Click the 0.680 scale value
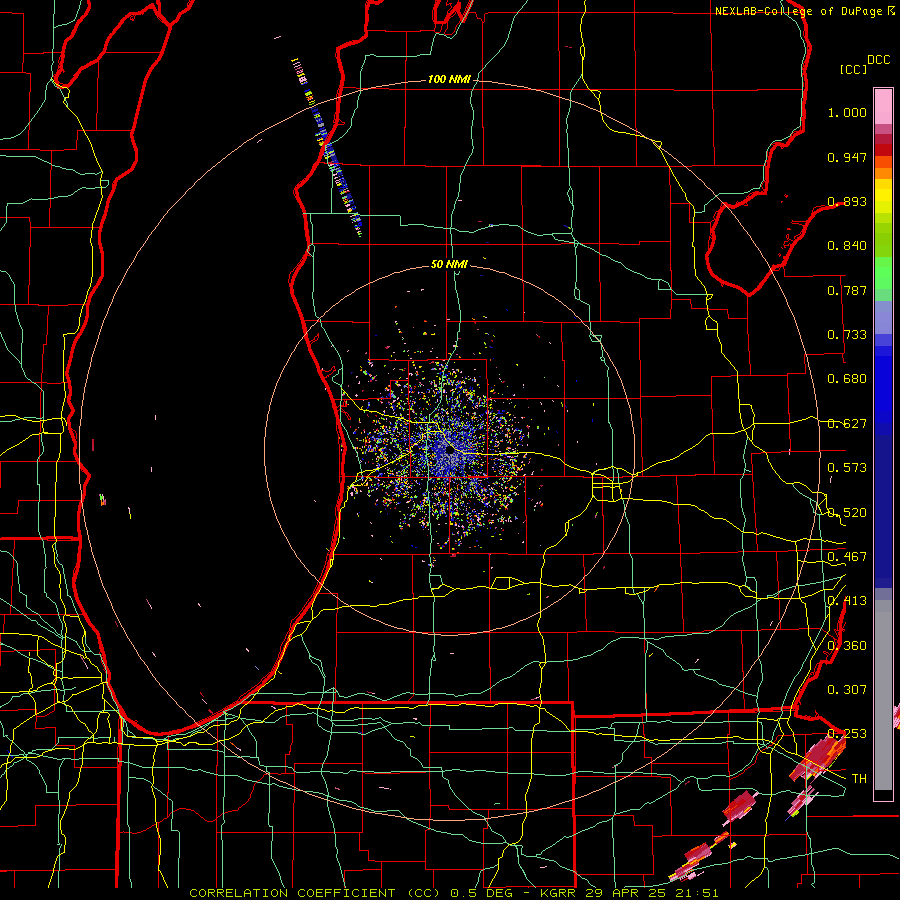Screen dimensions: 900x900 [x=847, y=379]
